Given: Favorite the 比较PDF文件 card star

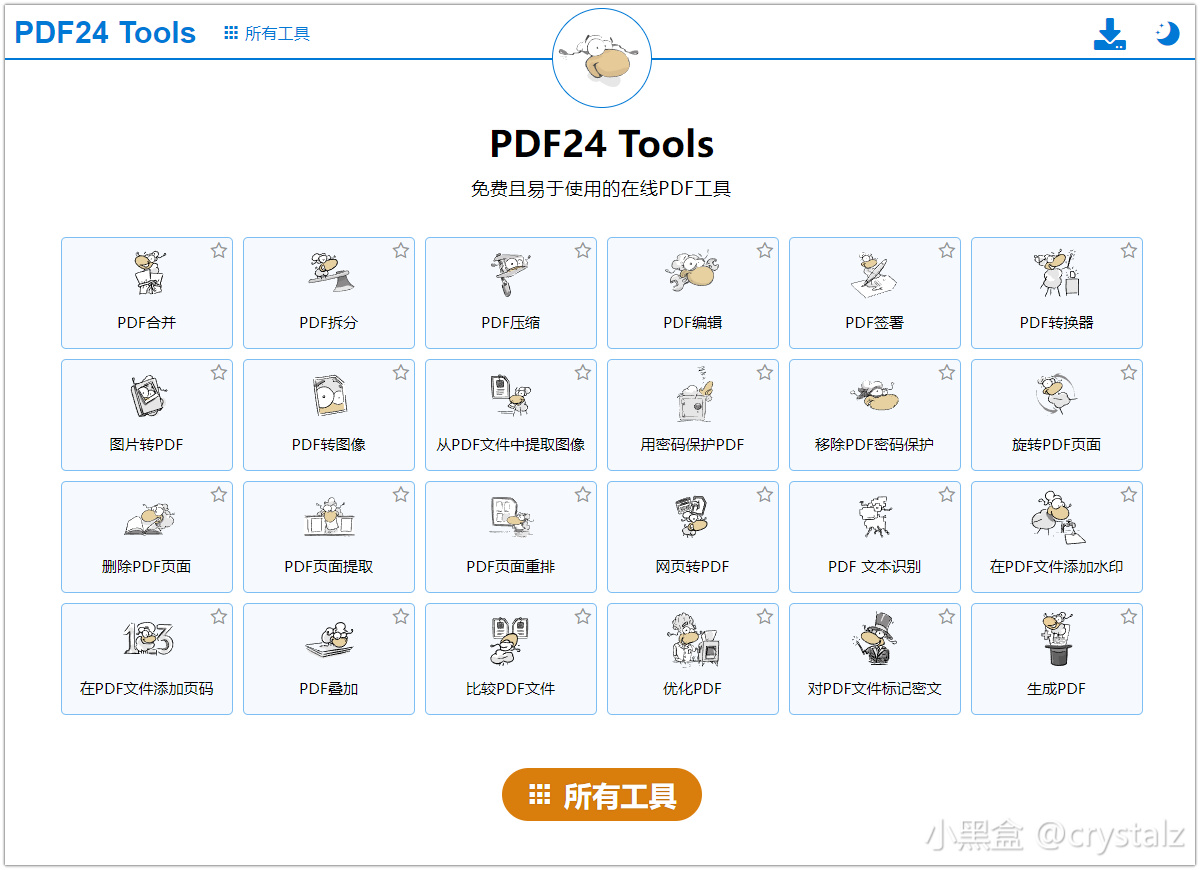Looking at the screenshot, I should click(x=583, y=616).
